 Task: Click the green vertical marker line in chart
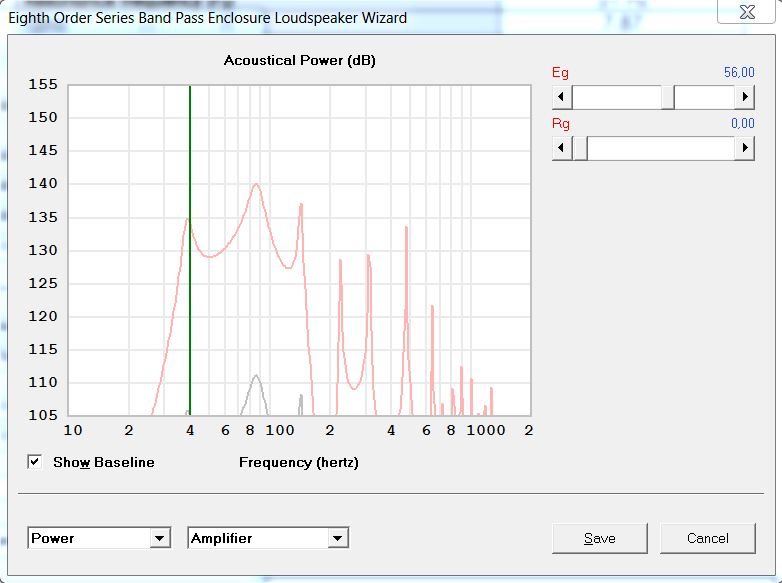pos(190,249)
